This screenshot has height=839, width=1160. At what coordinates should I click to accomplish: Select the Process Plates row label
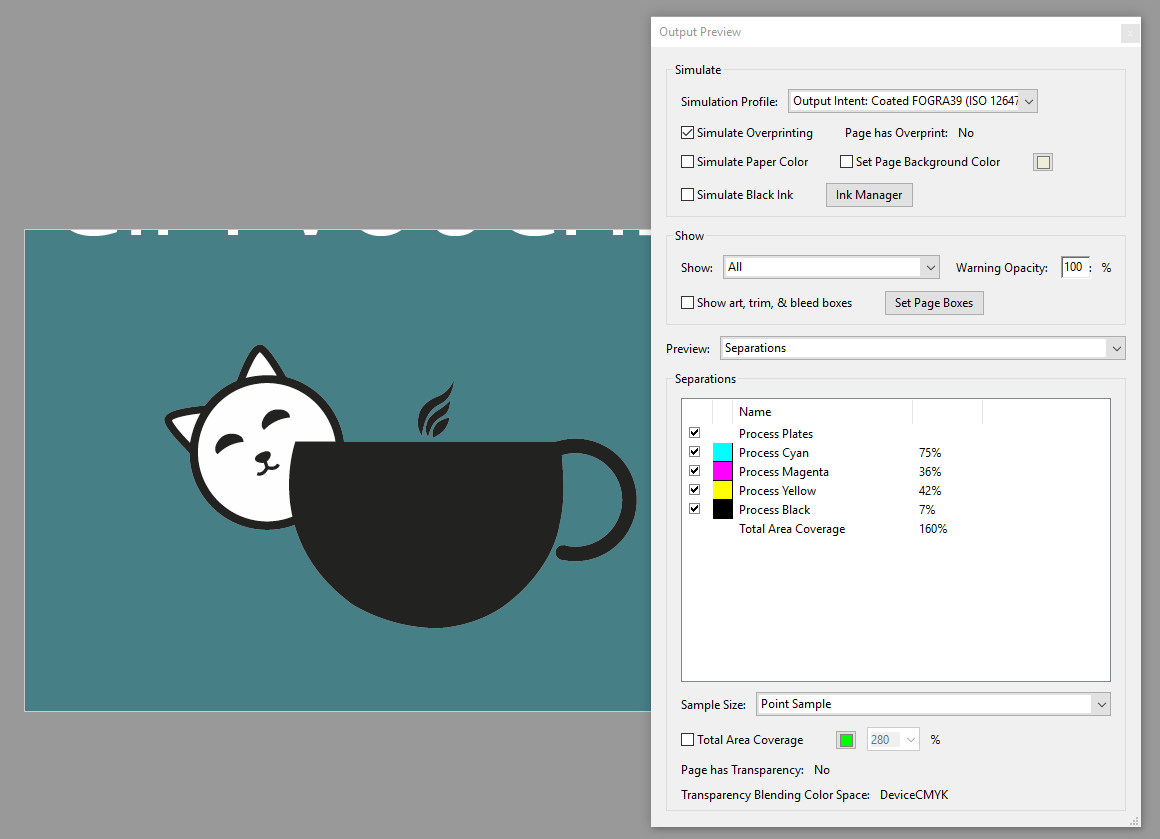(776, 434)
